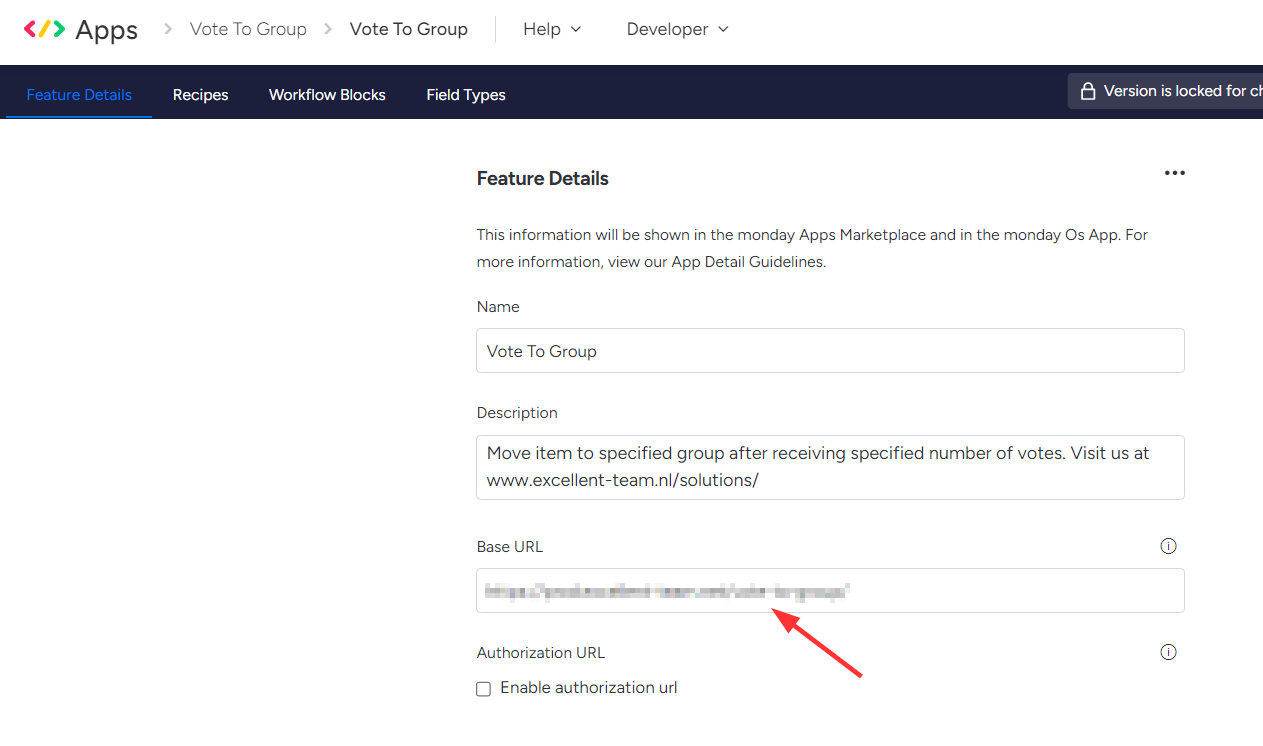The width and height of the screenshot is (1263, 746).
Task: Click the version locked padlock icon
Action: (1088, 92)
